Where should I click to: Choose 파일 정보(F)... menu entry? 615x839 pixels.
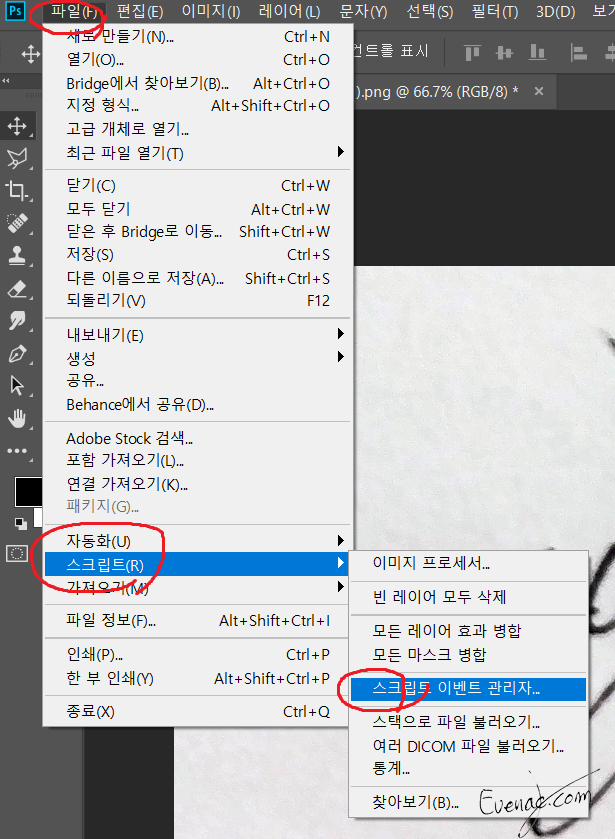198,621
